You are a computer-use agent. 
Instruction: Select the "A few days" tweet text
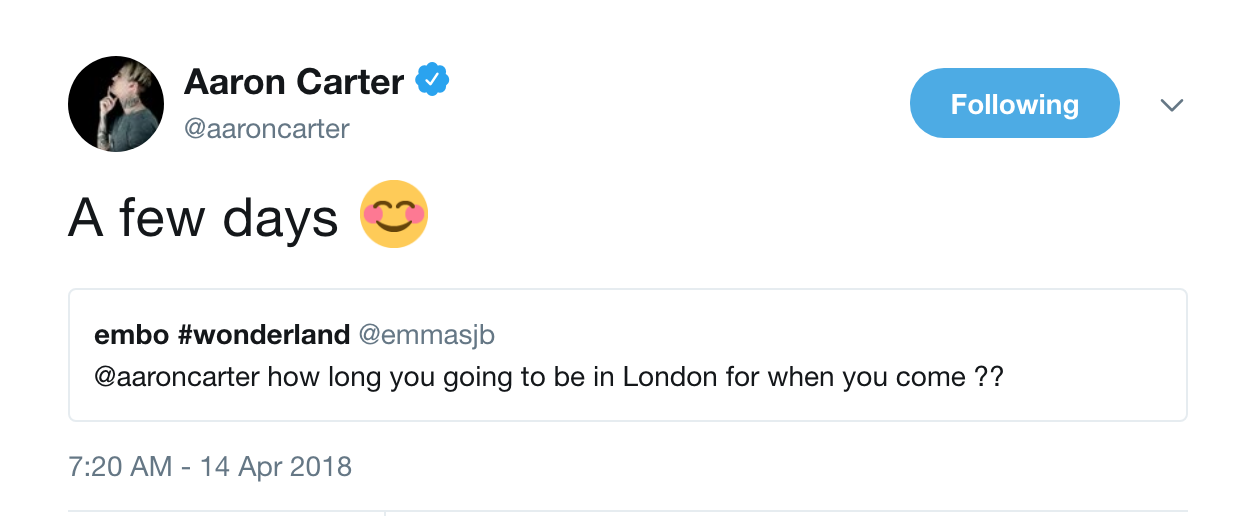point(203,217)
